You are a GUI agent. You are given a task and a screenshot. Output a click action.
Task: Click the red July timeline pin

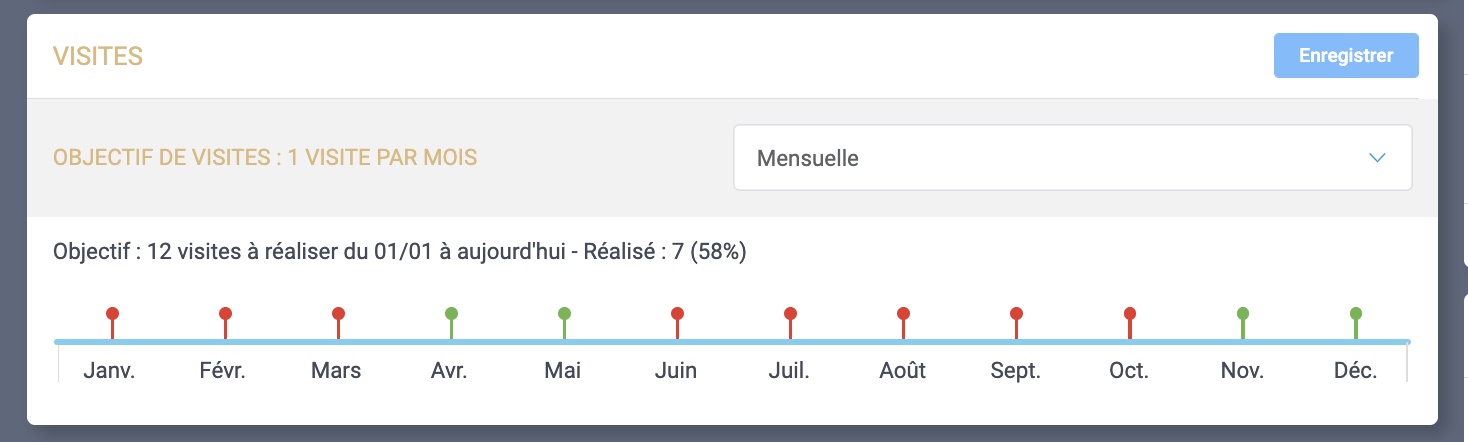point(791,314)
